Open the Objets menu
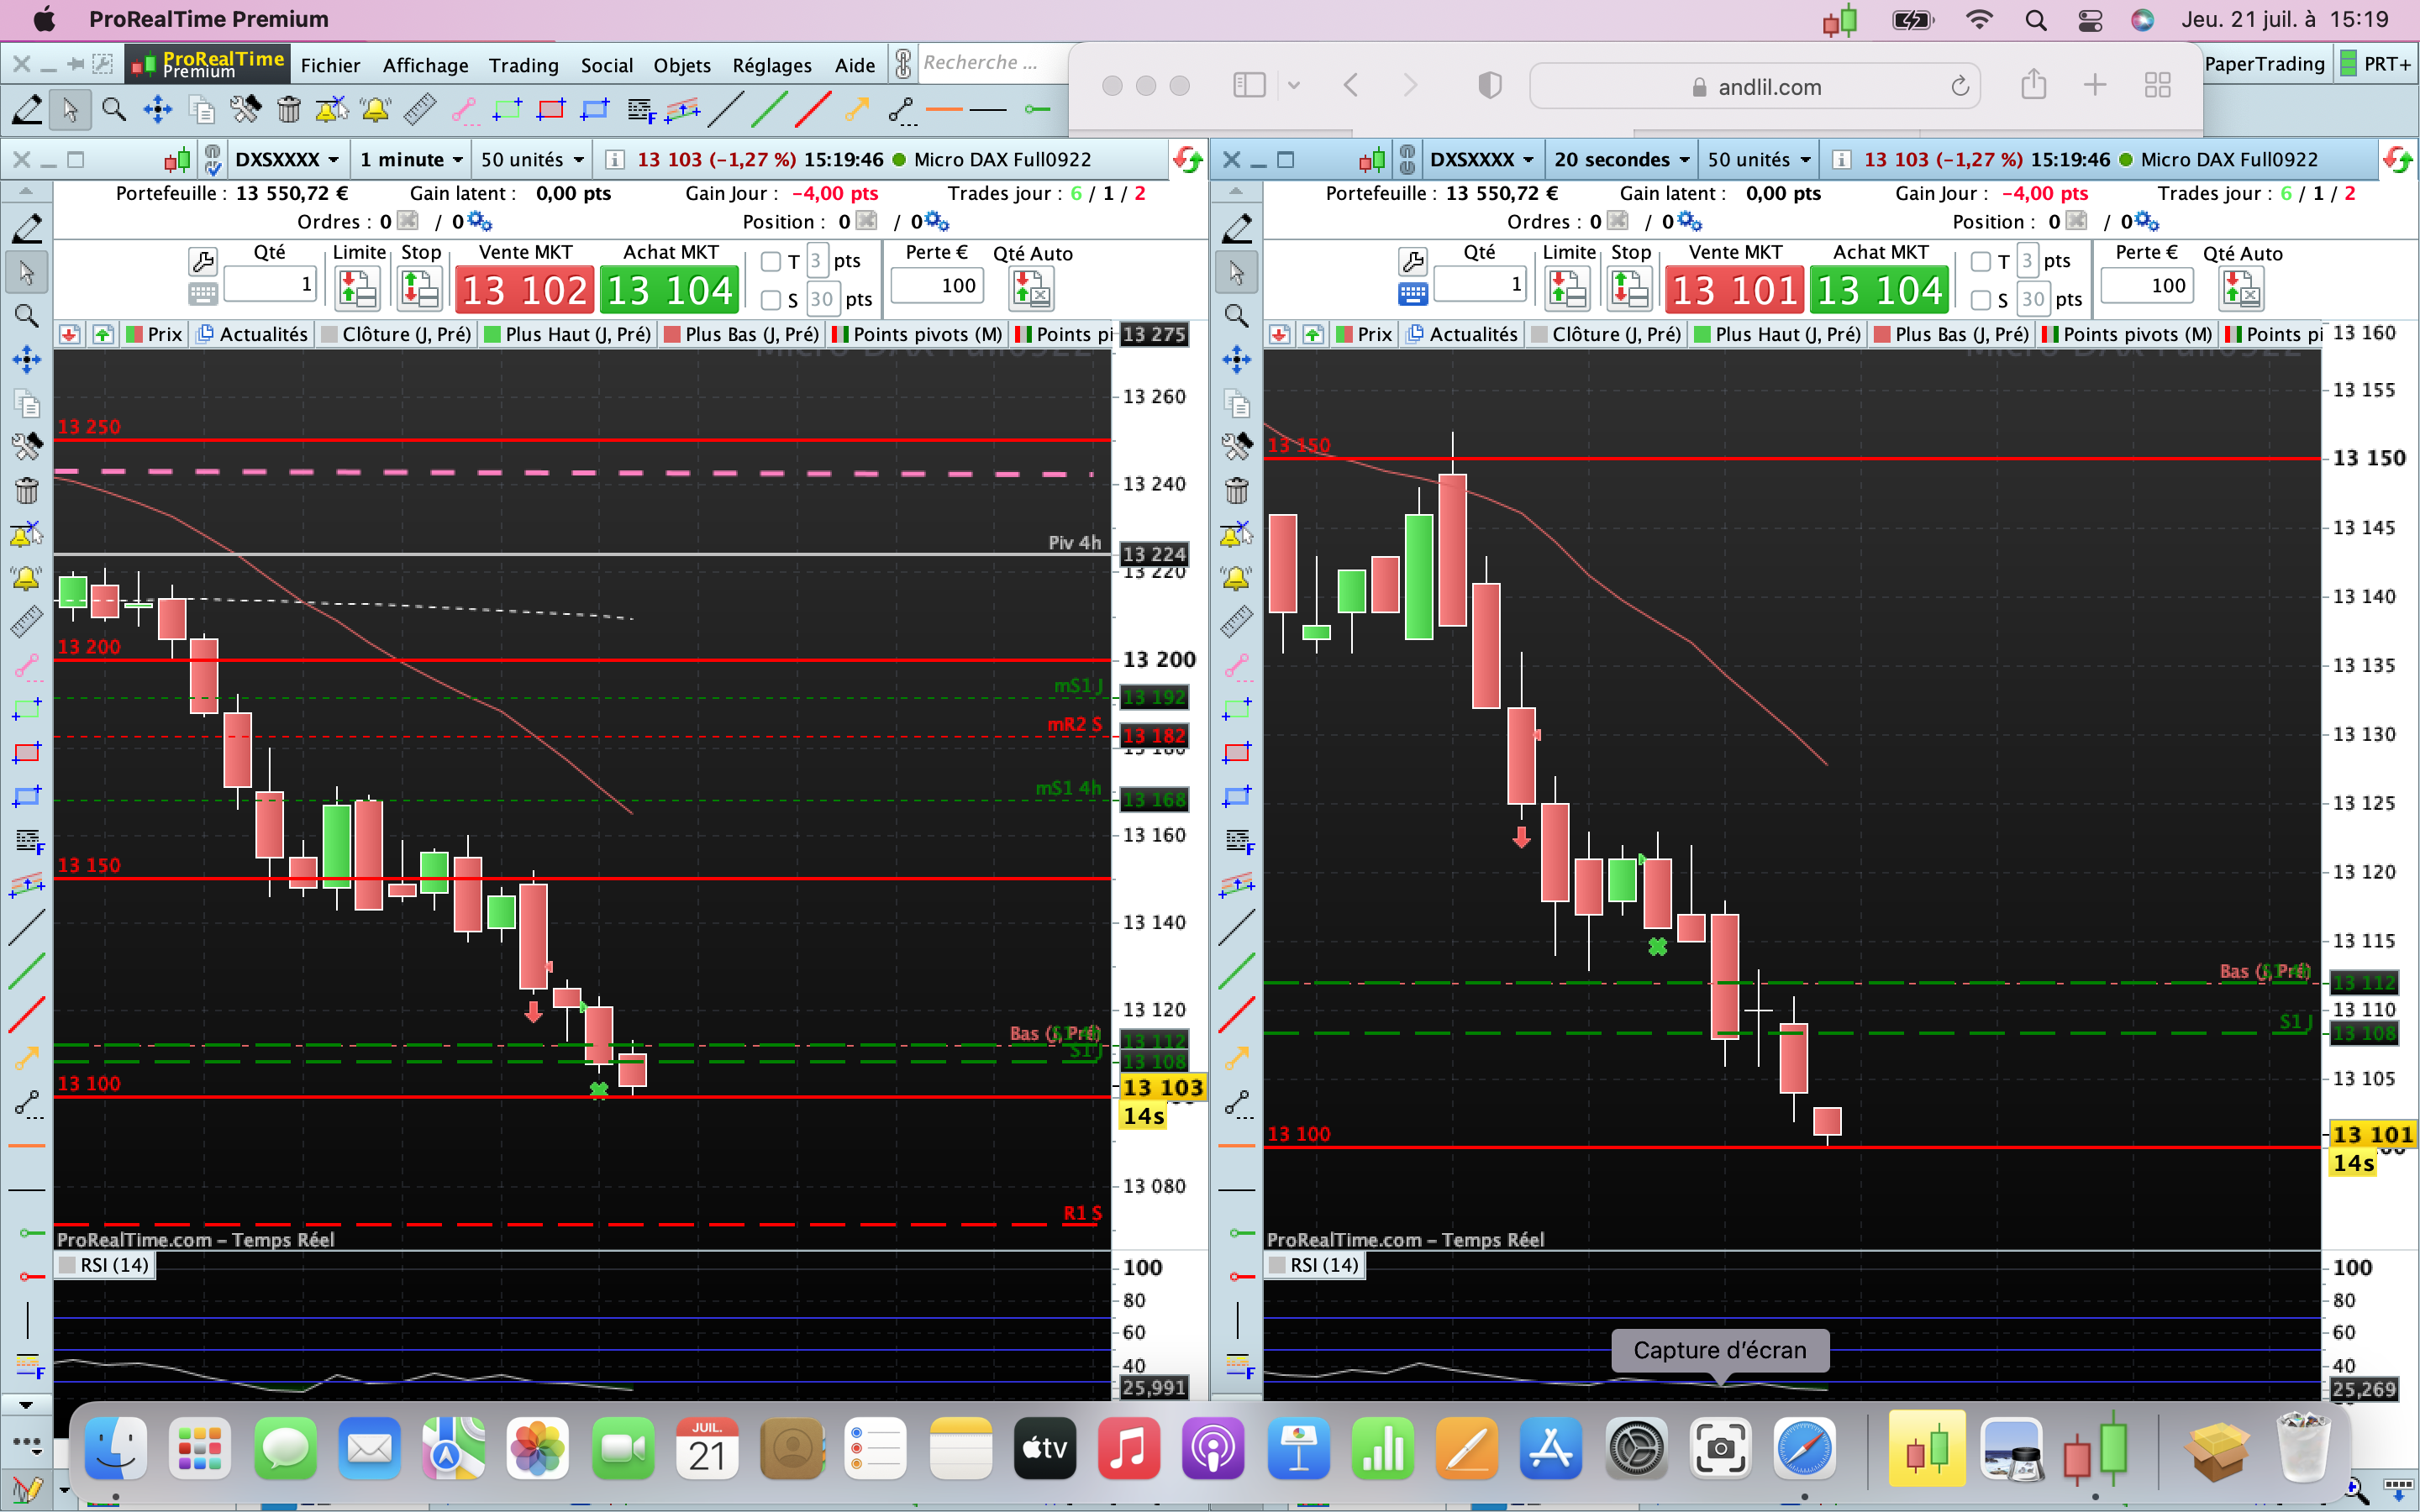The image size is (2420, 1512). point(682,66)
